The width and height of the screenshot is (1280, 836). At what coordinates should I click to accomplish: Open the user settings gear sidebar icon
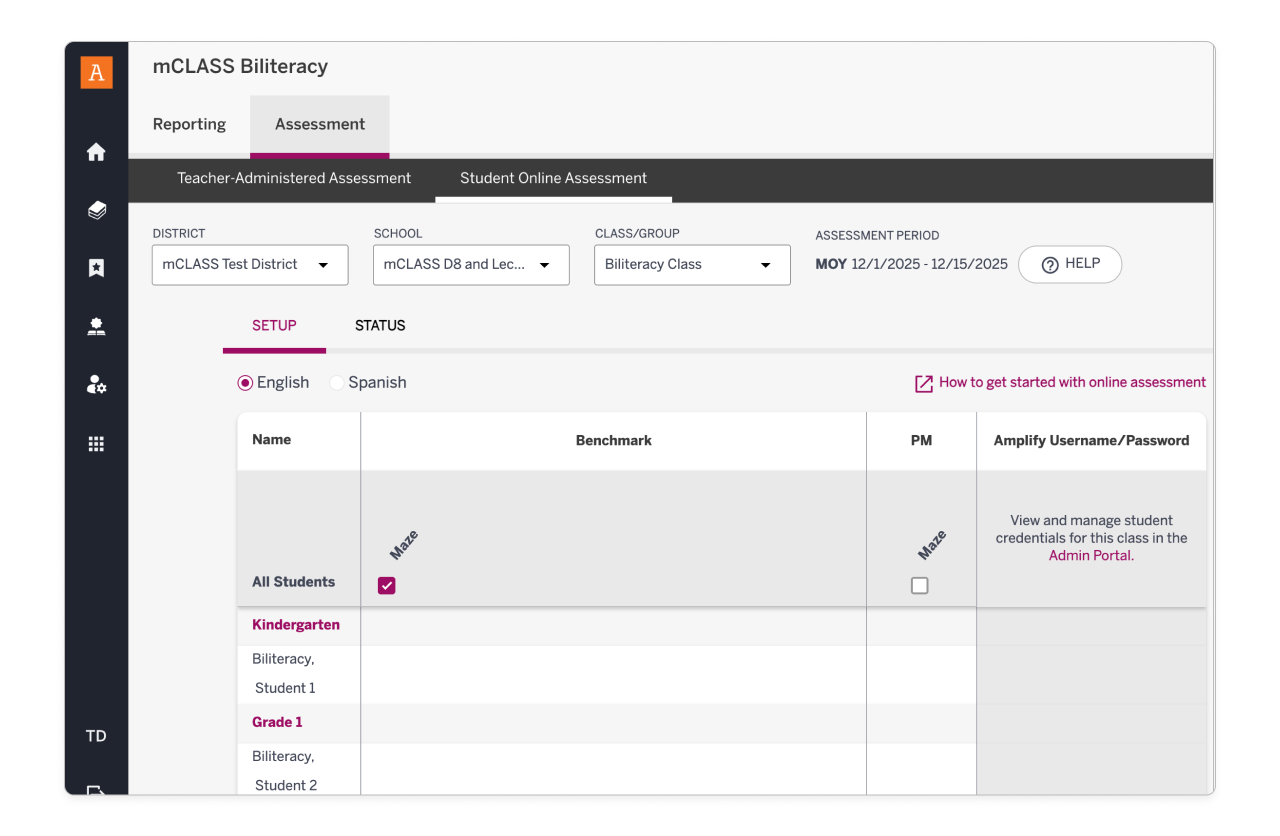tap(96, 385)
